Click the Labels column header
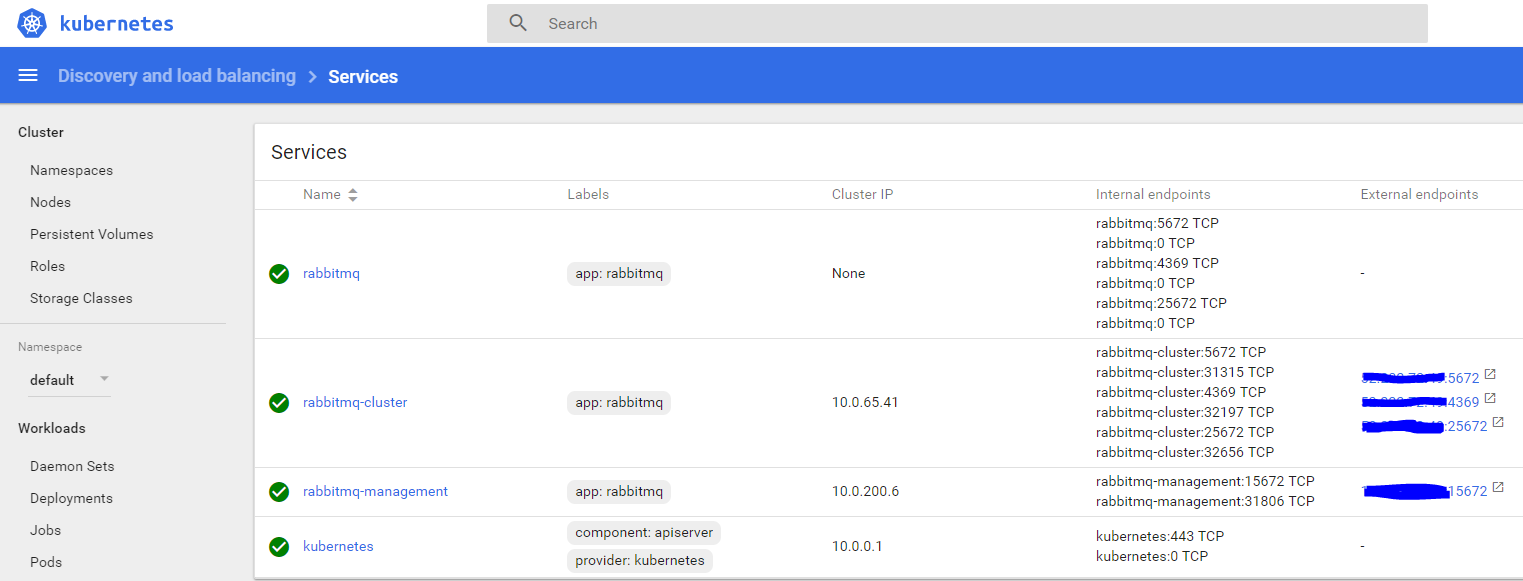Image resolution: width=1523 pixels, height=581 pixels. (x=588, y=195)
